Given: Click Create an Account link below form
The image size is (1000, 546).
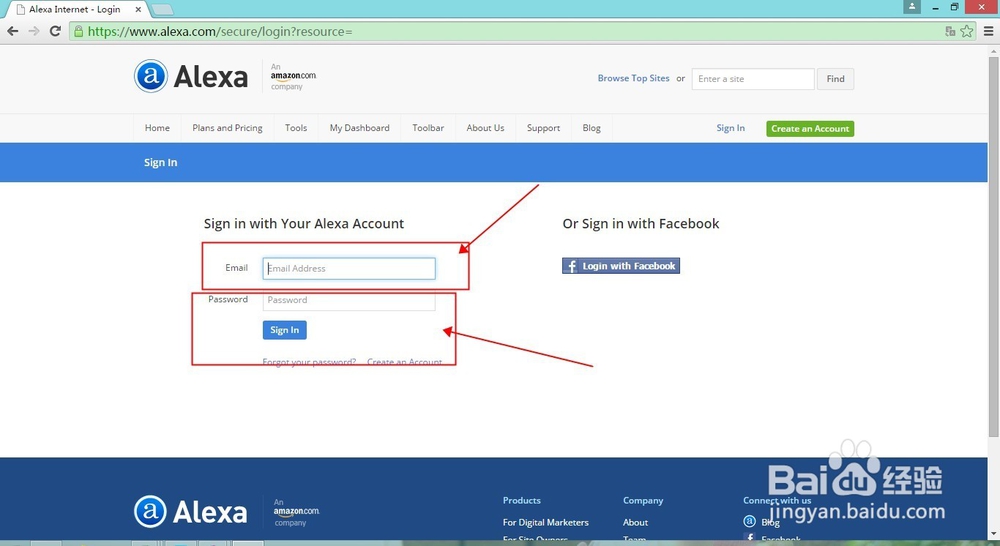Looking at the screenshot, I should pyautogui.click(x=404, y=362).
